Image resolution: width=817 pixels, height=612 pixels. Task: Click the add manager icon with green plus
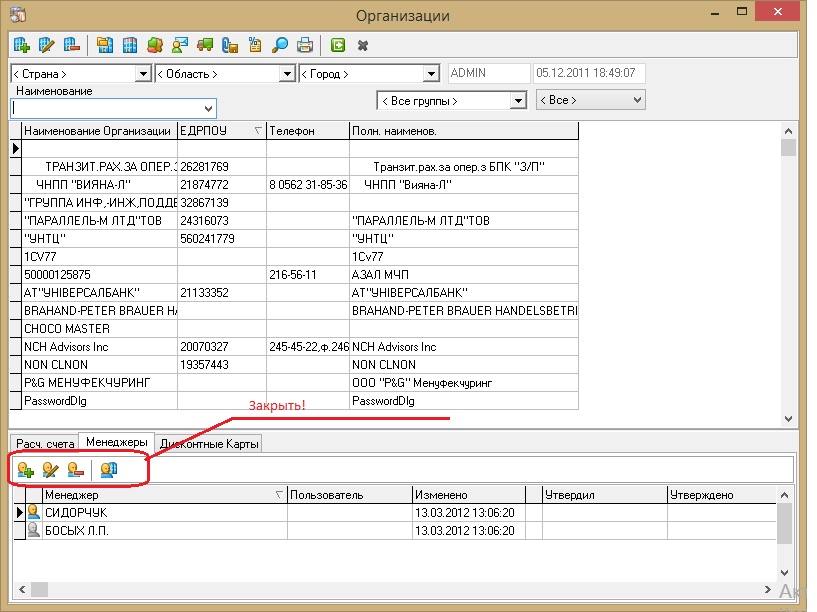click(x=26, y=469)
